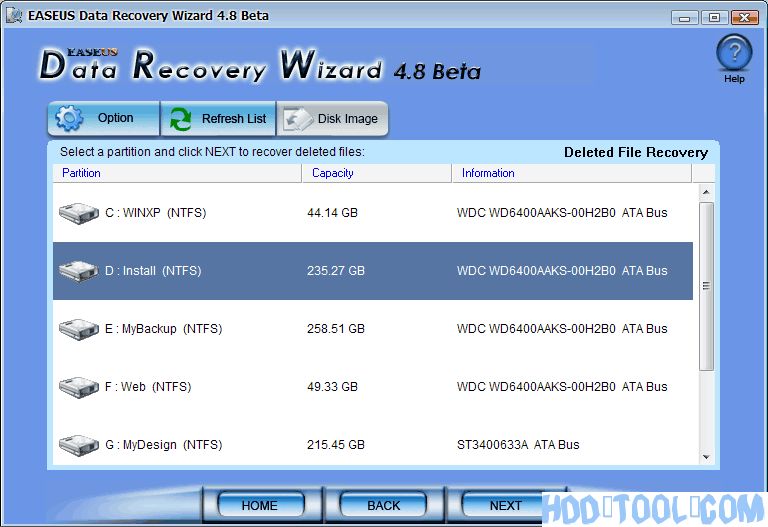Click the app icon in the title bar
The height and width of the screenshot is (527, 768).
15,15
